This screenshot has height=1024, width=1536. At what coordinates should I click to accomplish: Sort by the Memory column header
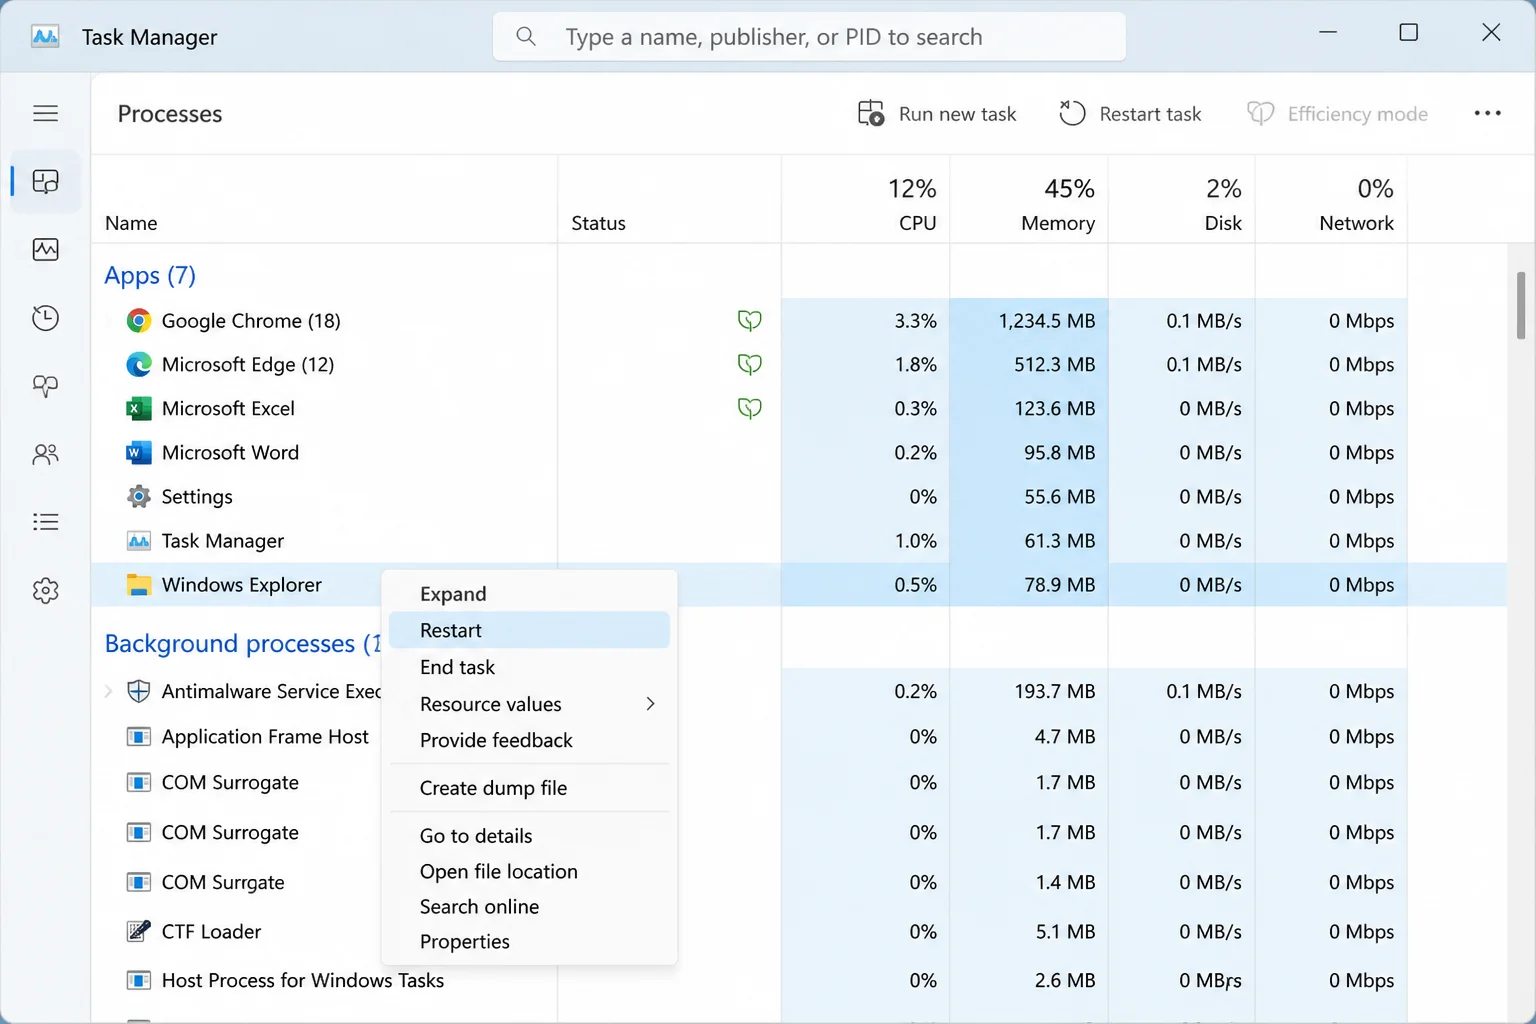[x=1029, y=200]
